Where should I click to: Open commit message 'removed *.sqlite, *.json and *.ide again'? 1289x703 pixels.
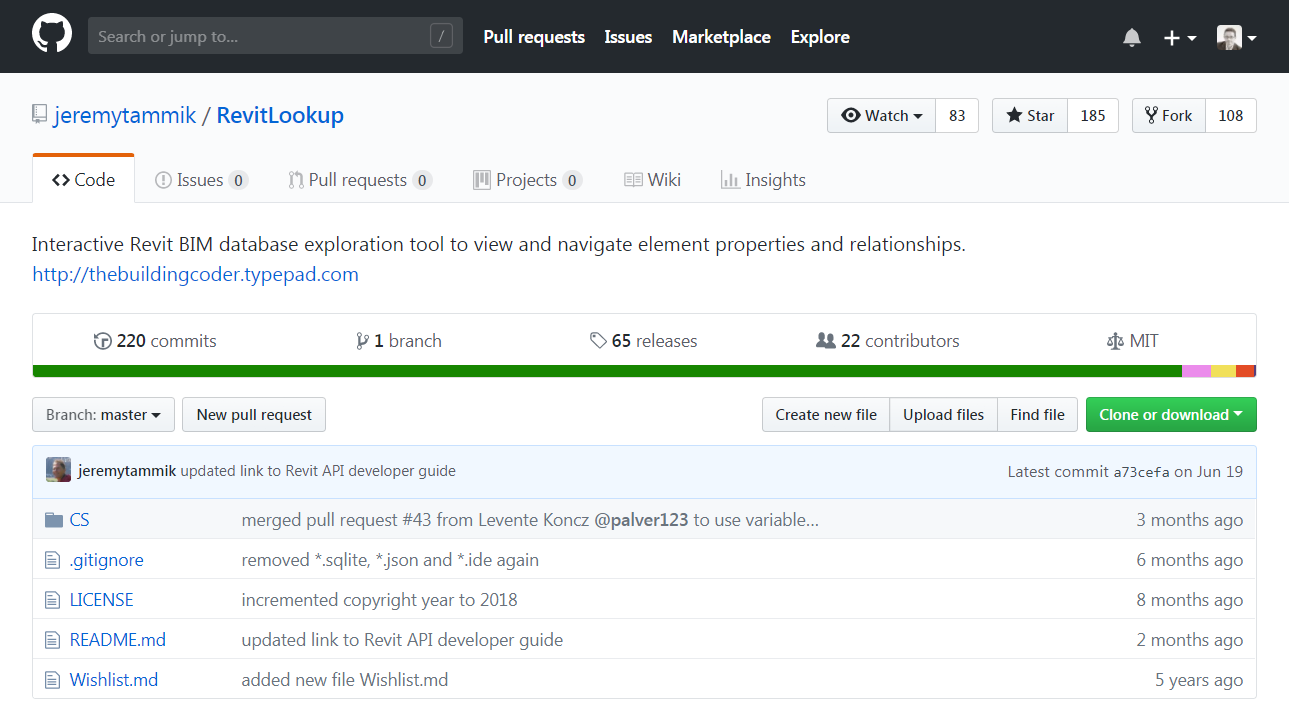tap(390, 560)
